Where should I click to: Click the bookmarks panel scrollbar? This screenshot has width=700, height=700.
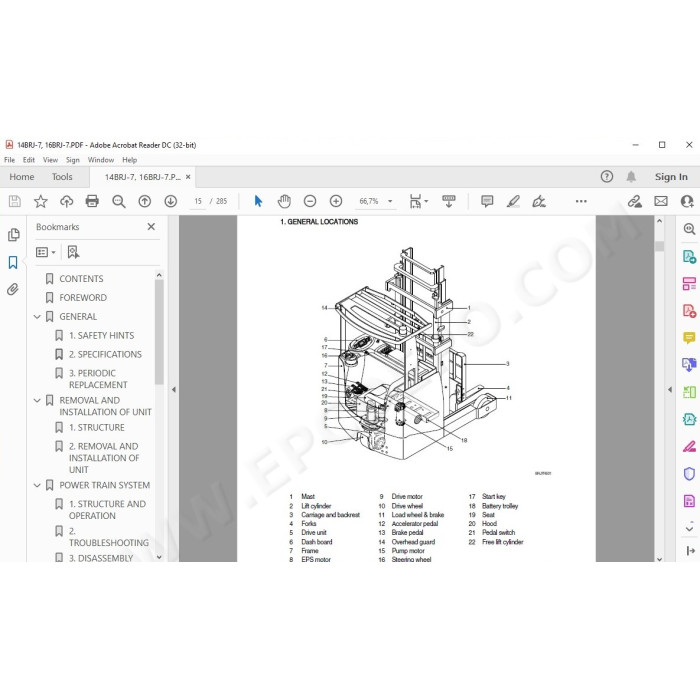point(159,332)
